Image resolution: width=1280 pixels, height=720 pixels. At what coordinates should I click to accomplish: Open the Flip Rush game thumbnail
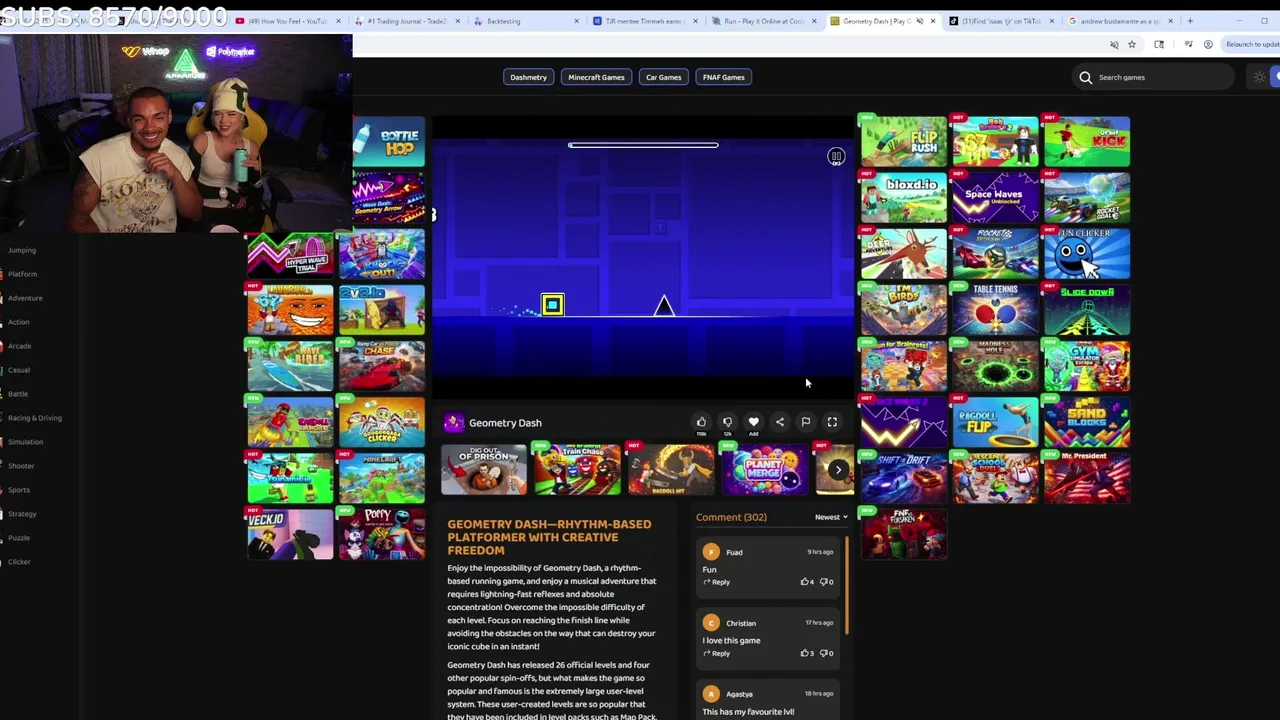click(x=903, y=142)
